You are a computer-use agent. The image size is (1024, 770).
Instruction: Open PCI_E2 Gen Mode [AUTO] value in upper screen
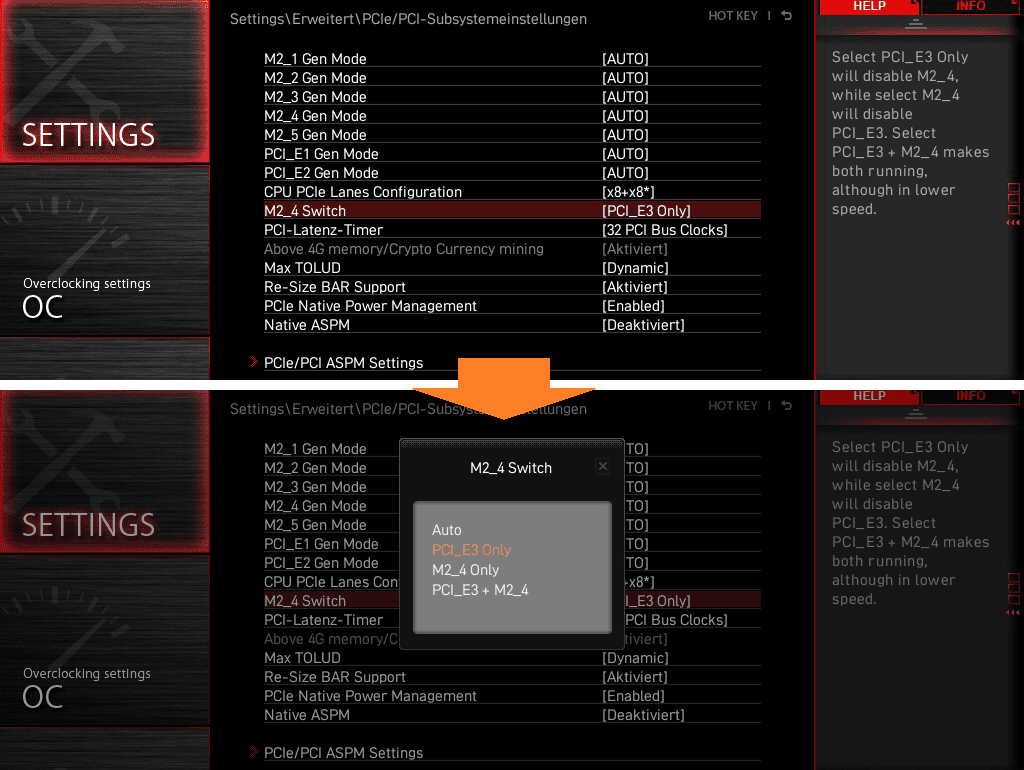pyautogui.click(x=625, y=172)
